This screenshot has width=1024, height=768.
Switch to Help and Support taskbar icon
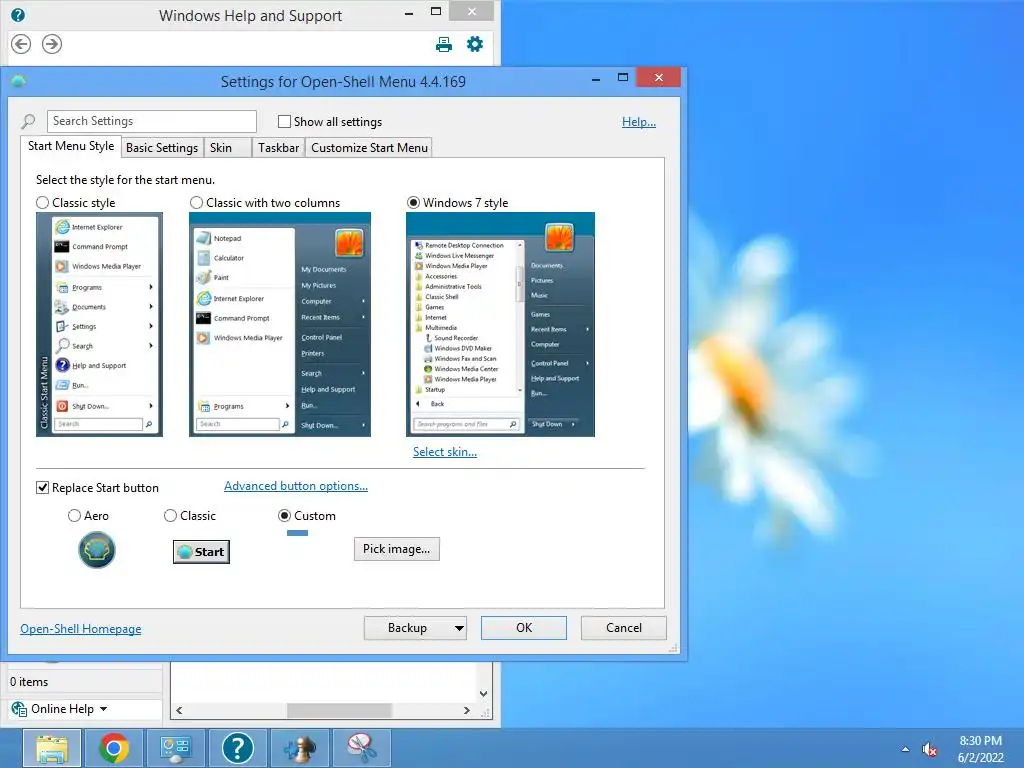(x=238, y=748)
